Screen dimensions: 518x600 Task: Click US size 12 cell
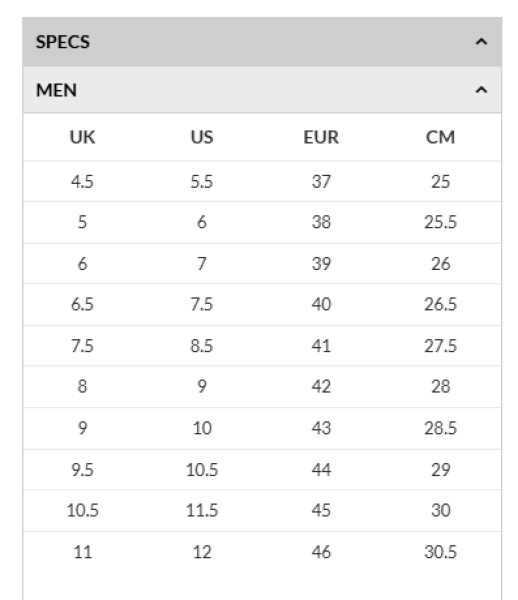click(202, 552)
